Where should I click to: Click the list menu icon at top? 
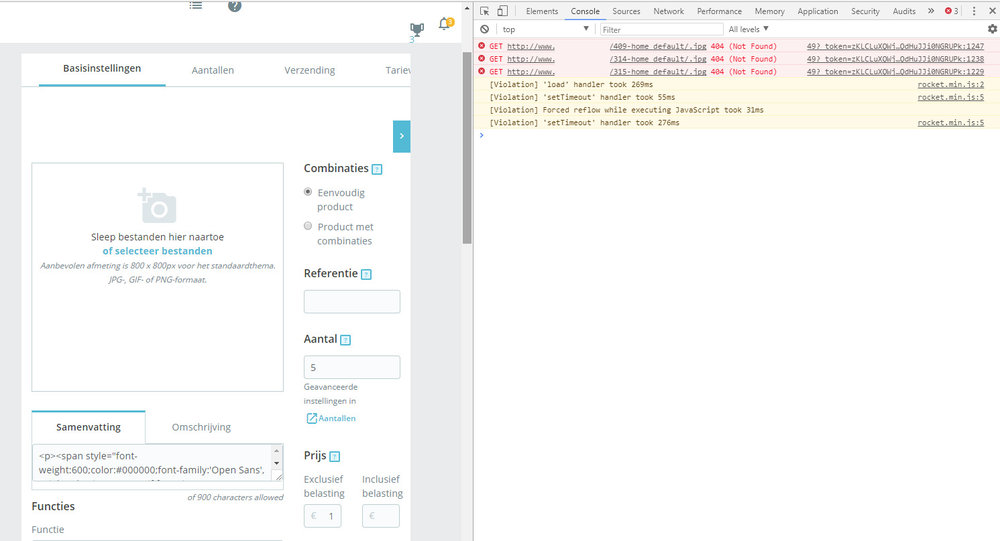pos(196,6)
